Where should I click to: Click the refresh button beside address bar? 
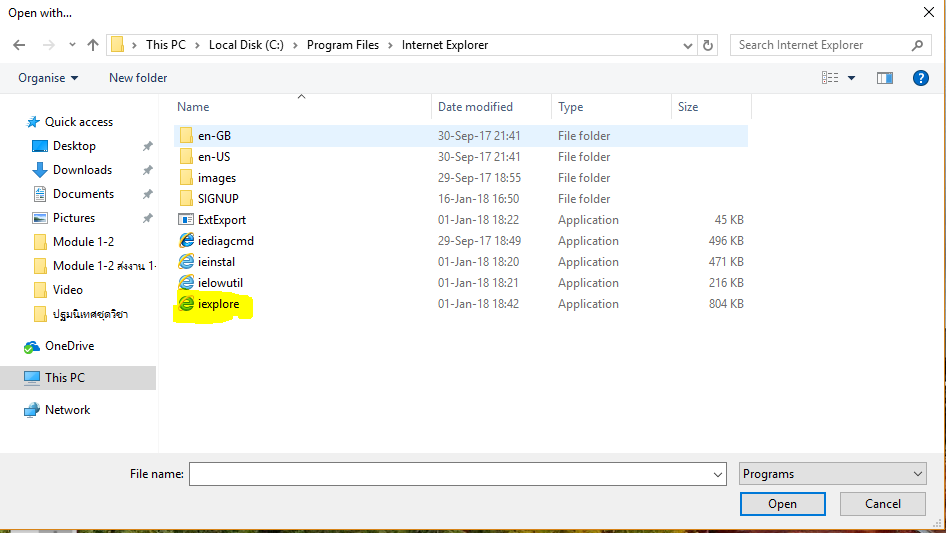pos(709,45)
